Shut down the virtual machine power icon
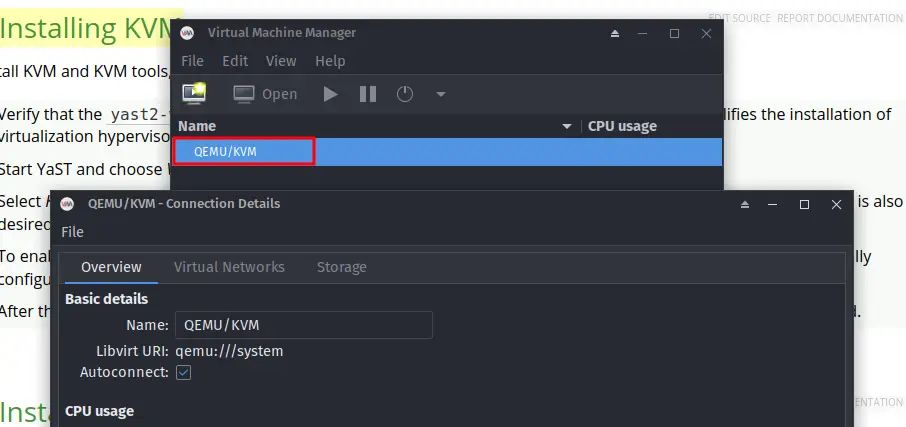 tap(404, 94)
